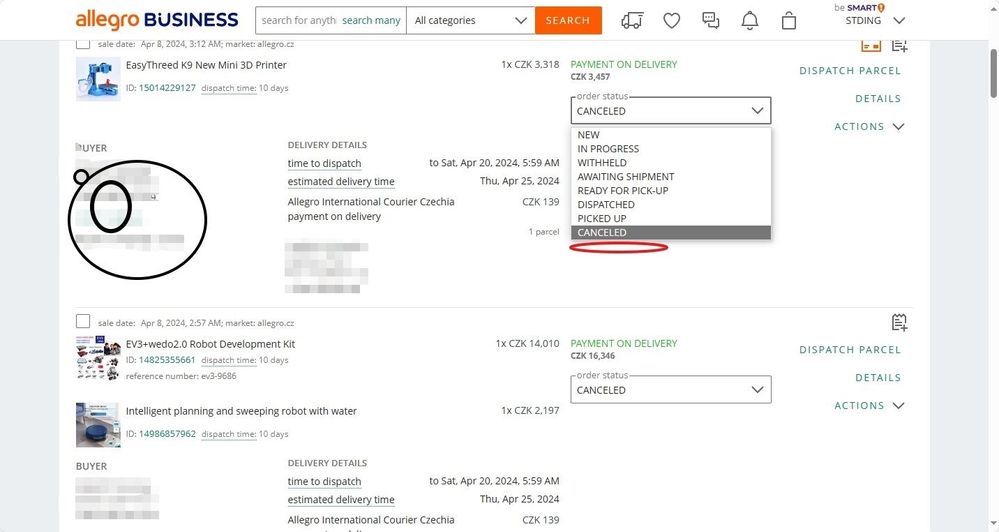The height and width of the screenshot is (532, 999).
Task: Select checkbox for Apr 8 2:57 AM order
Action: (x=83, y=320)
